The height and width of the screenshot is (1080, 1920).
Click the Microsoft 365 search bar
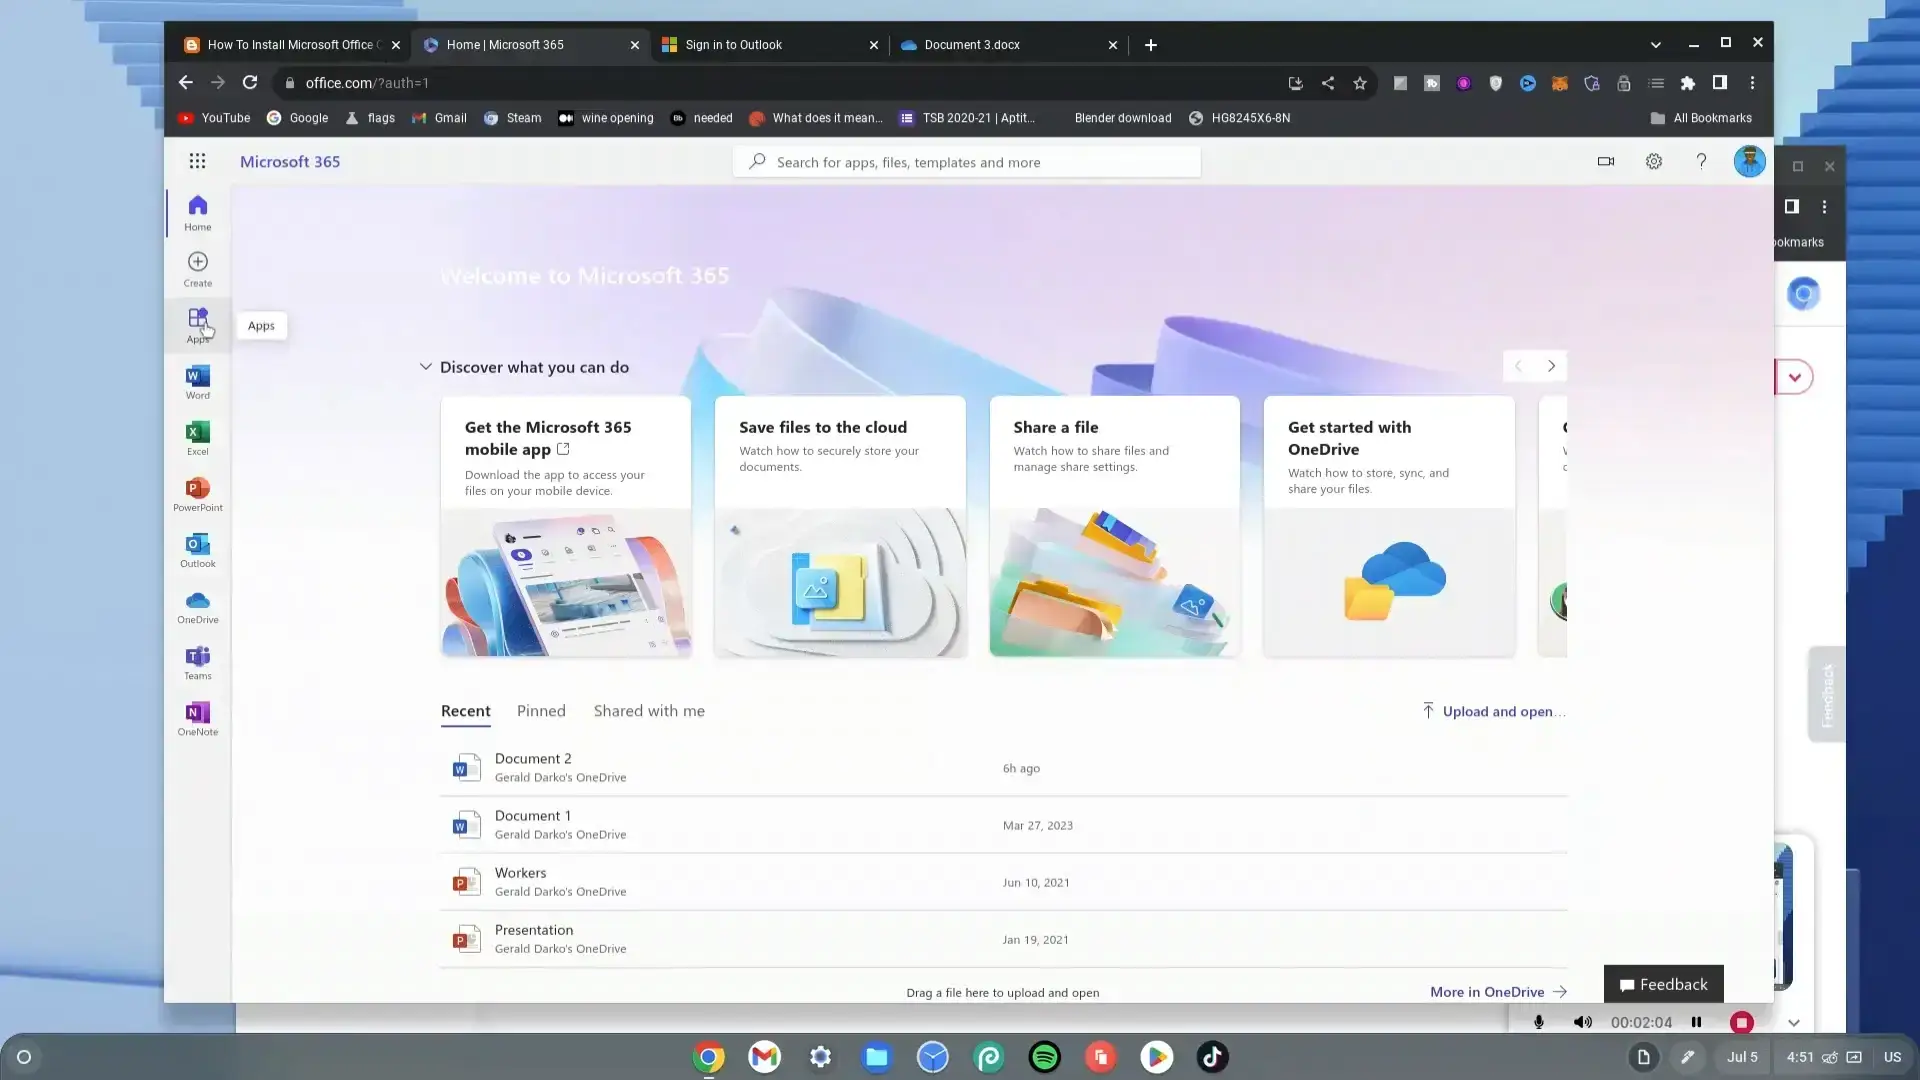point(967,161)
